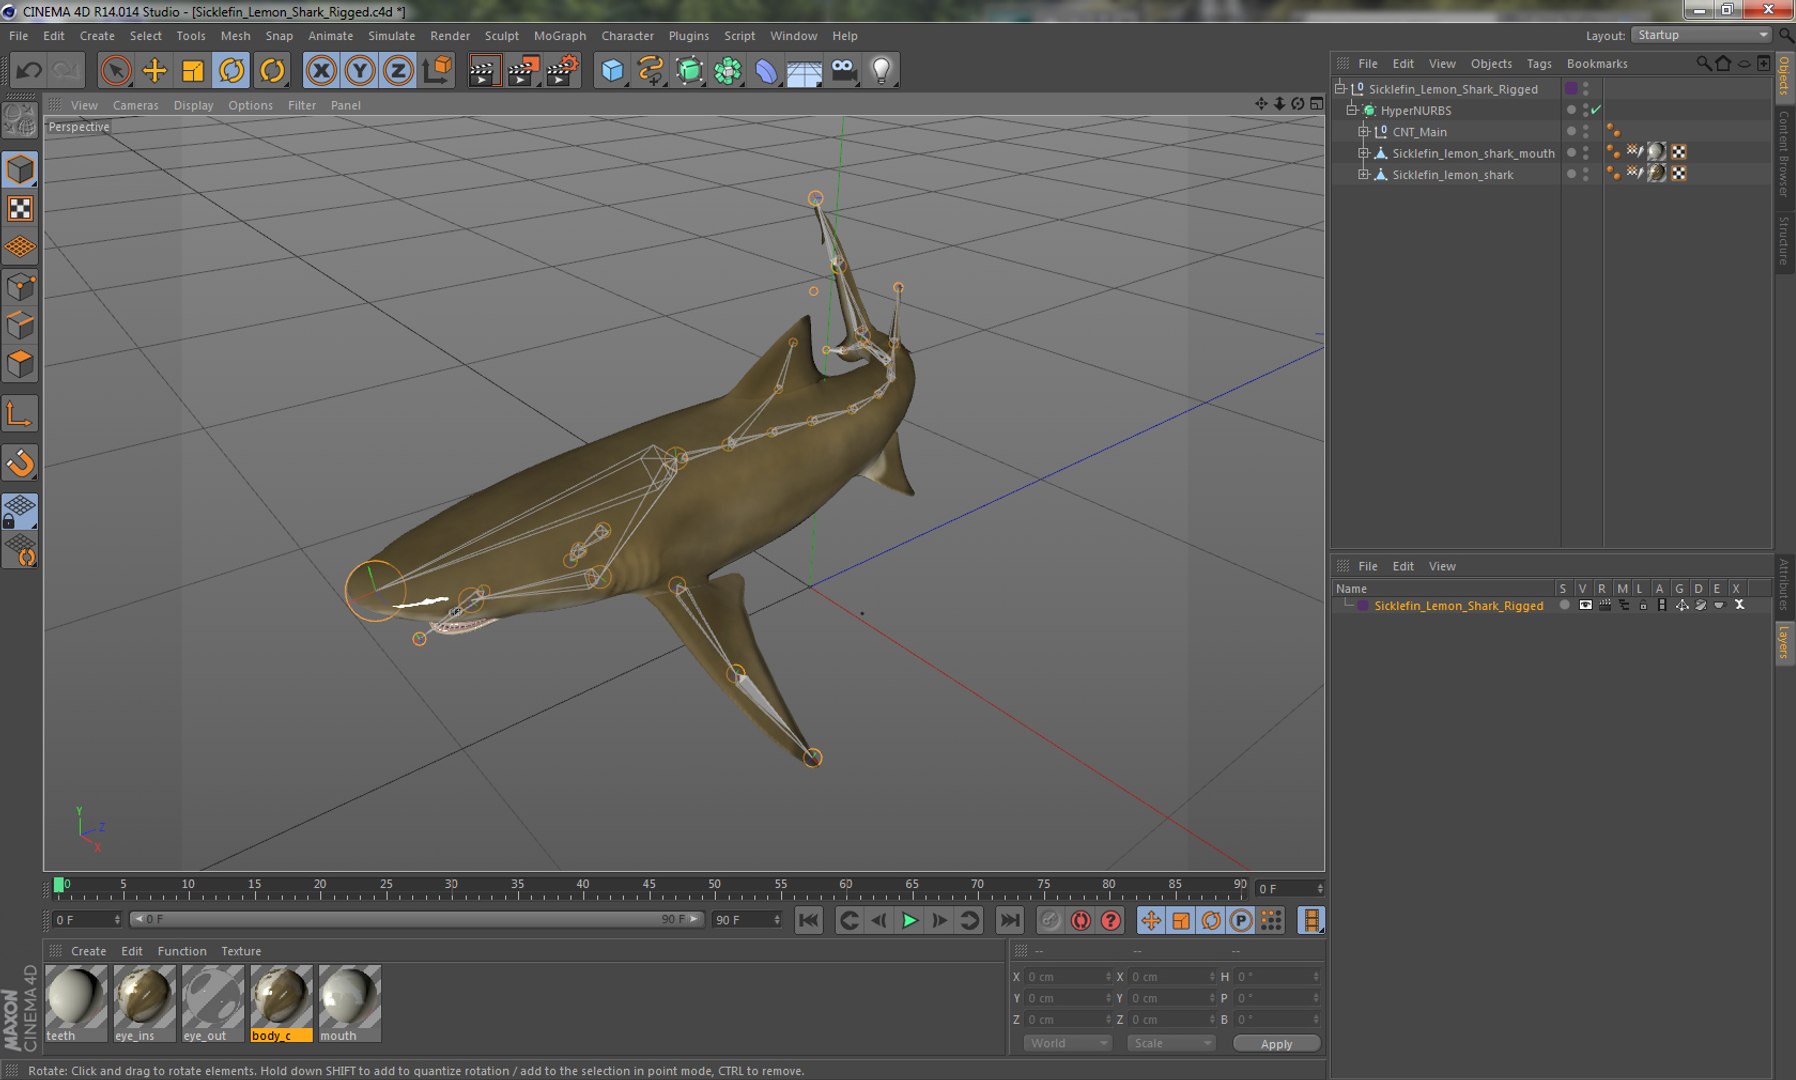Open the Sculpt menu
This screenshot has width=1796, height=1080.
tap(501, 35)
